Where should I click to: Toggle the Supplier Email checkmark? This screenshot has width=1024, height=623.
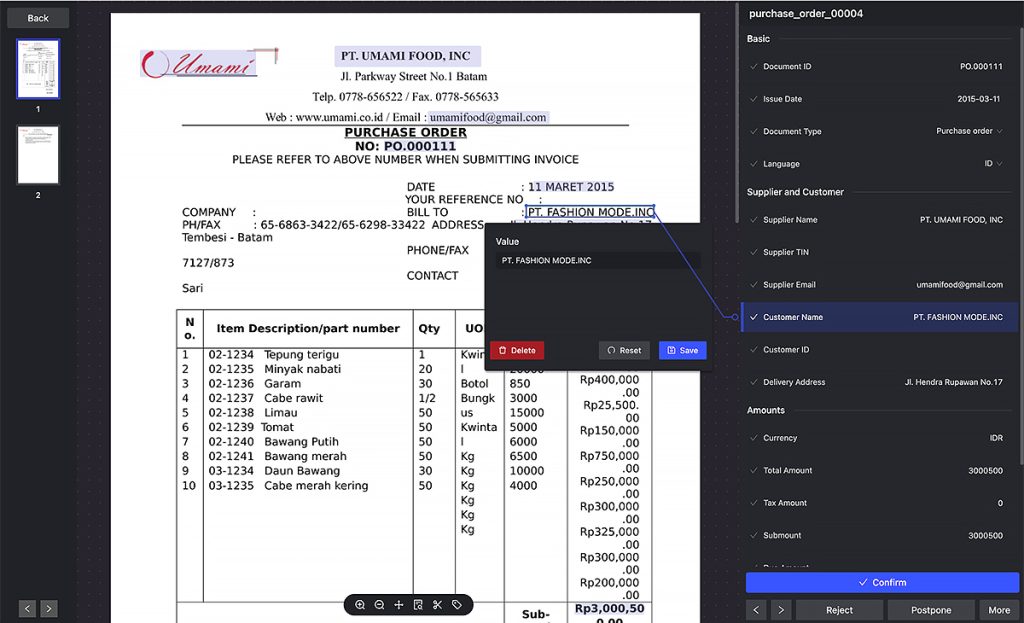tap(754, 285)
